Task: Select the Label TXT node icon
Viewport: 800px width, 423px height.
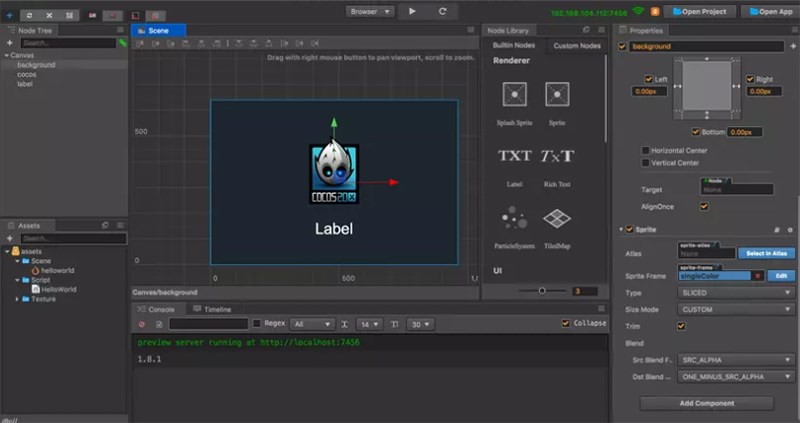Action: click(x=514, y=156)
